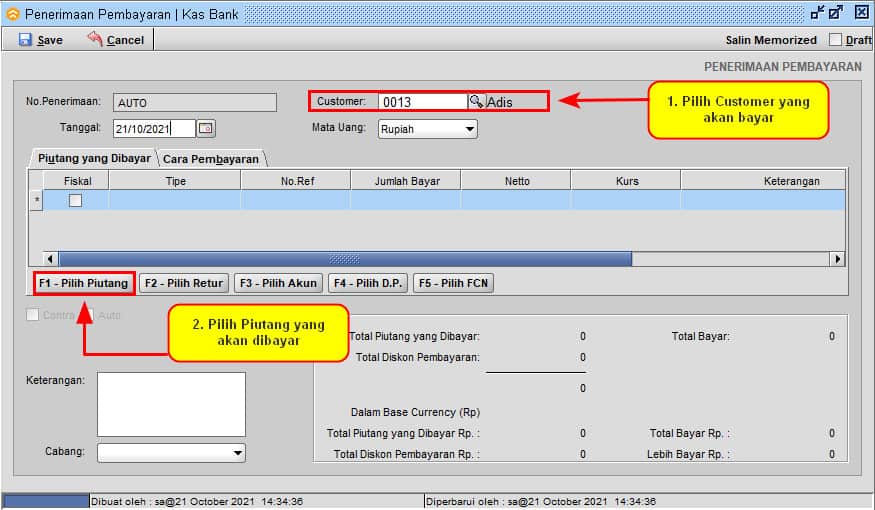This screenshot has height=510, width=875.
Task: Click the Total Bayar label
Action: [x=700, y=336]
